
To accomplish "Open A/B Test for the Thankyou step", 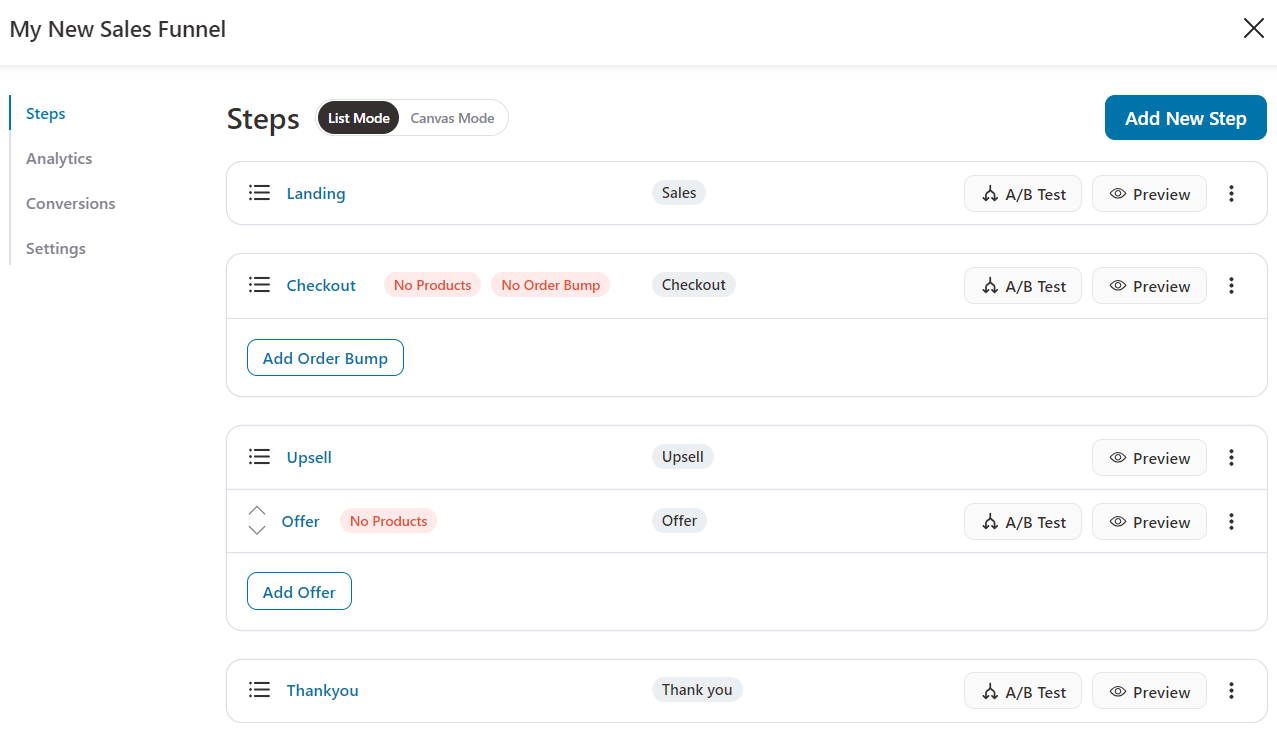I will (x=1022, y=690).
